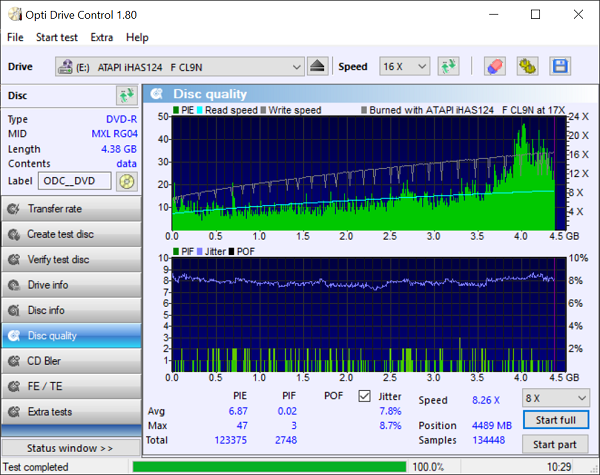Viewport: 600px width, 475px height.
Task: Open the Extra menu
Action: point(101,37)
